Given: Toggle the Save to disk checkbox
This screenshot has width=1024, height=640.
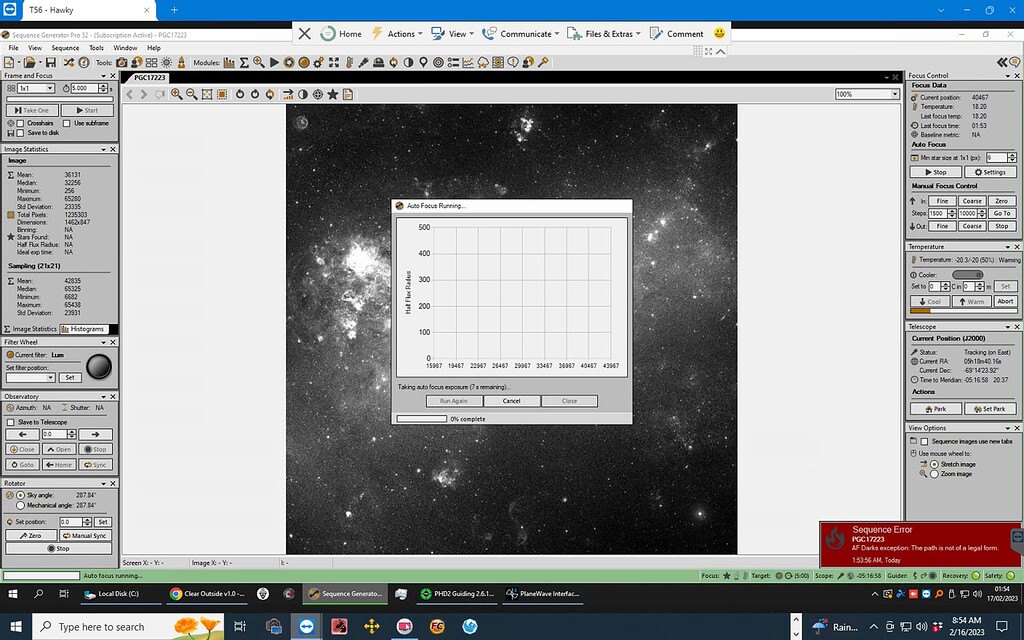Looking at the screenshot, I should (x=20, y=133).
